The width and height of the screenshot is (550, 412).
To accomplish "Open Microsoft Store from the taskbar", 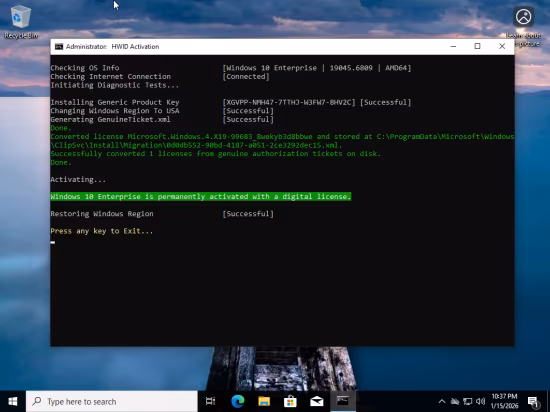I will point(290,401).
